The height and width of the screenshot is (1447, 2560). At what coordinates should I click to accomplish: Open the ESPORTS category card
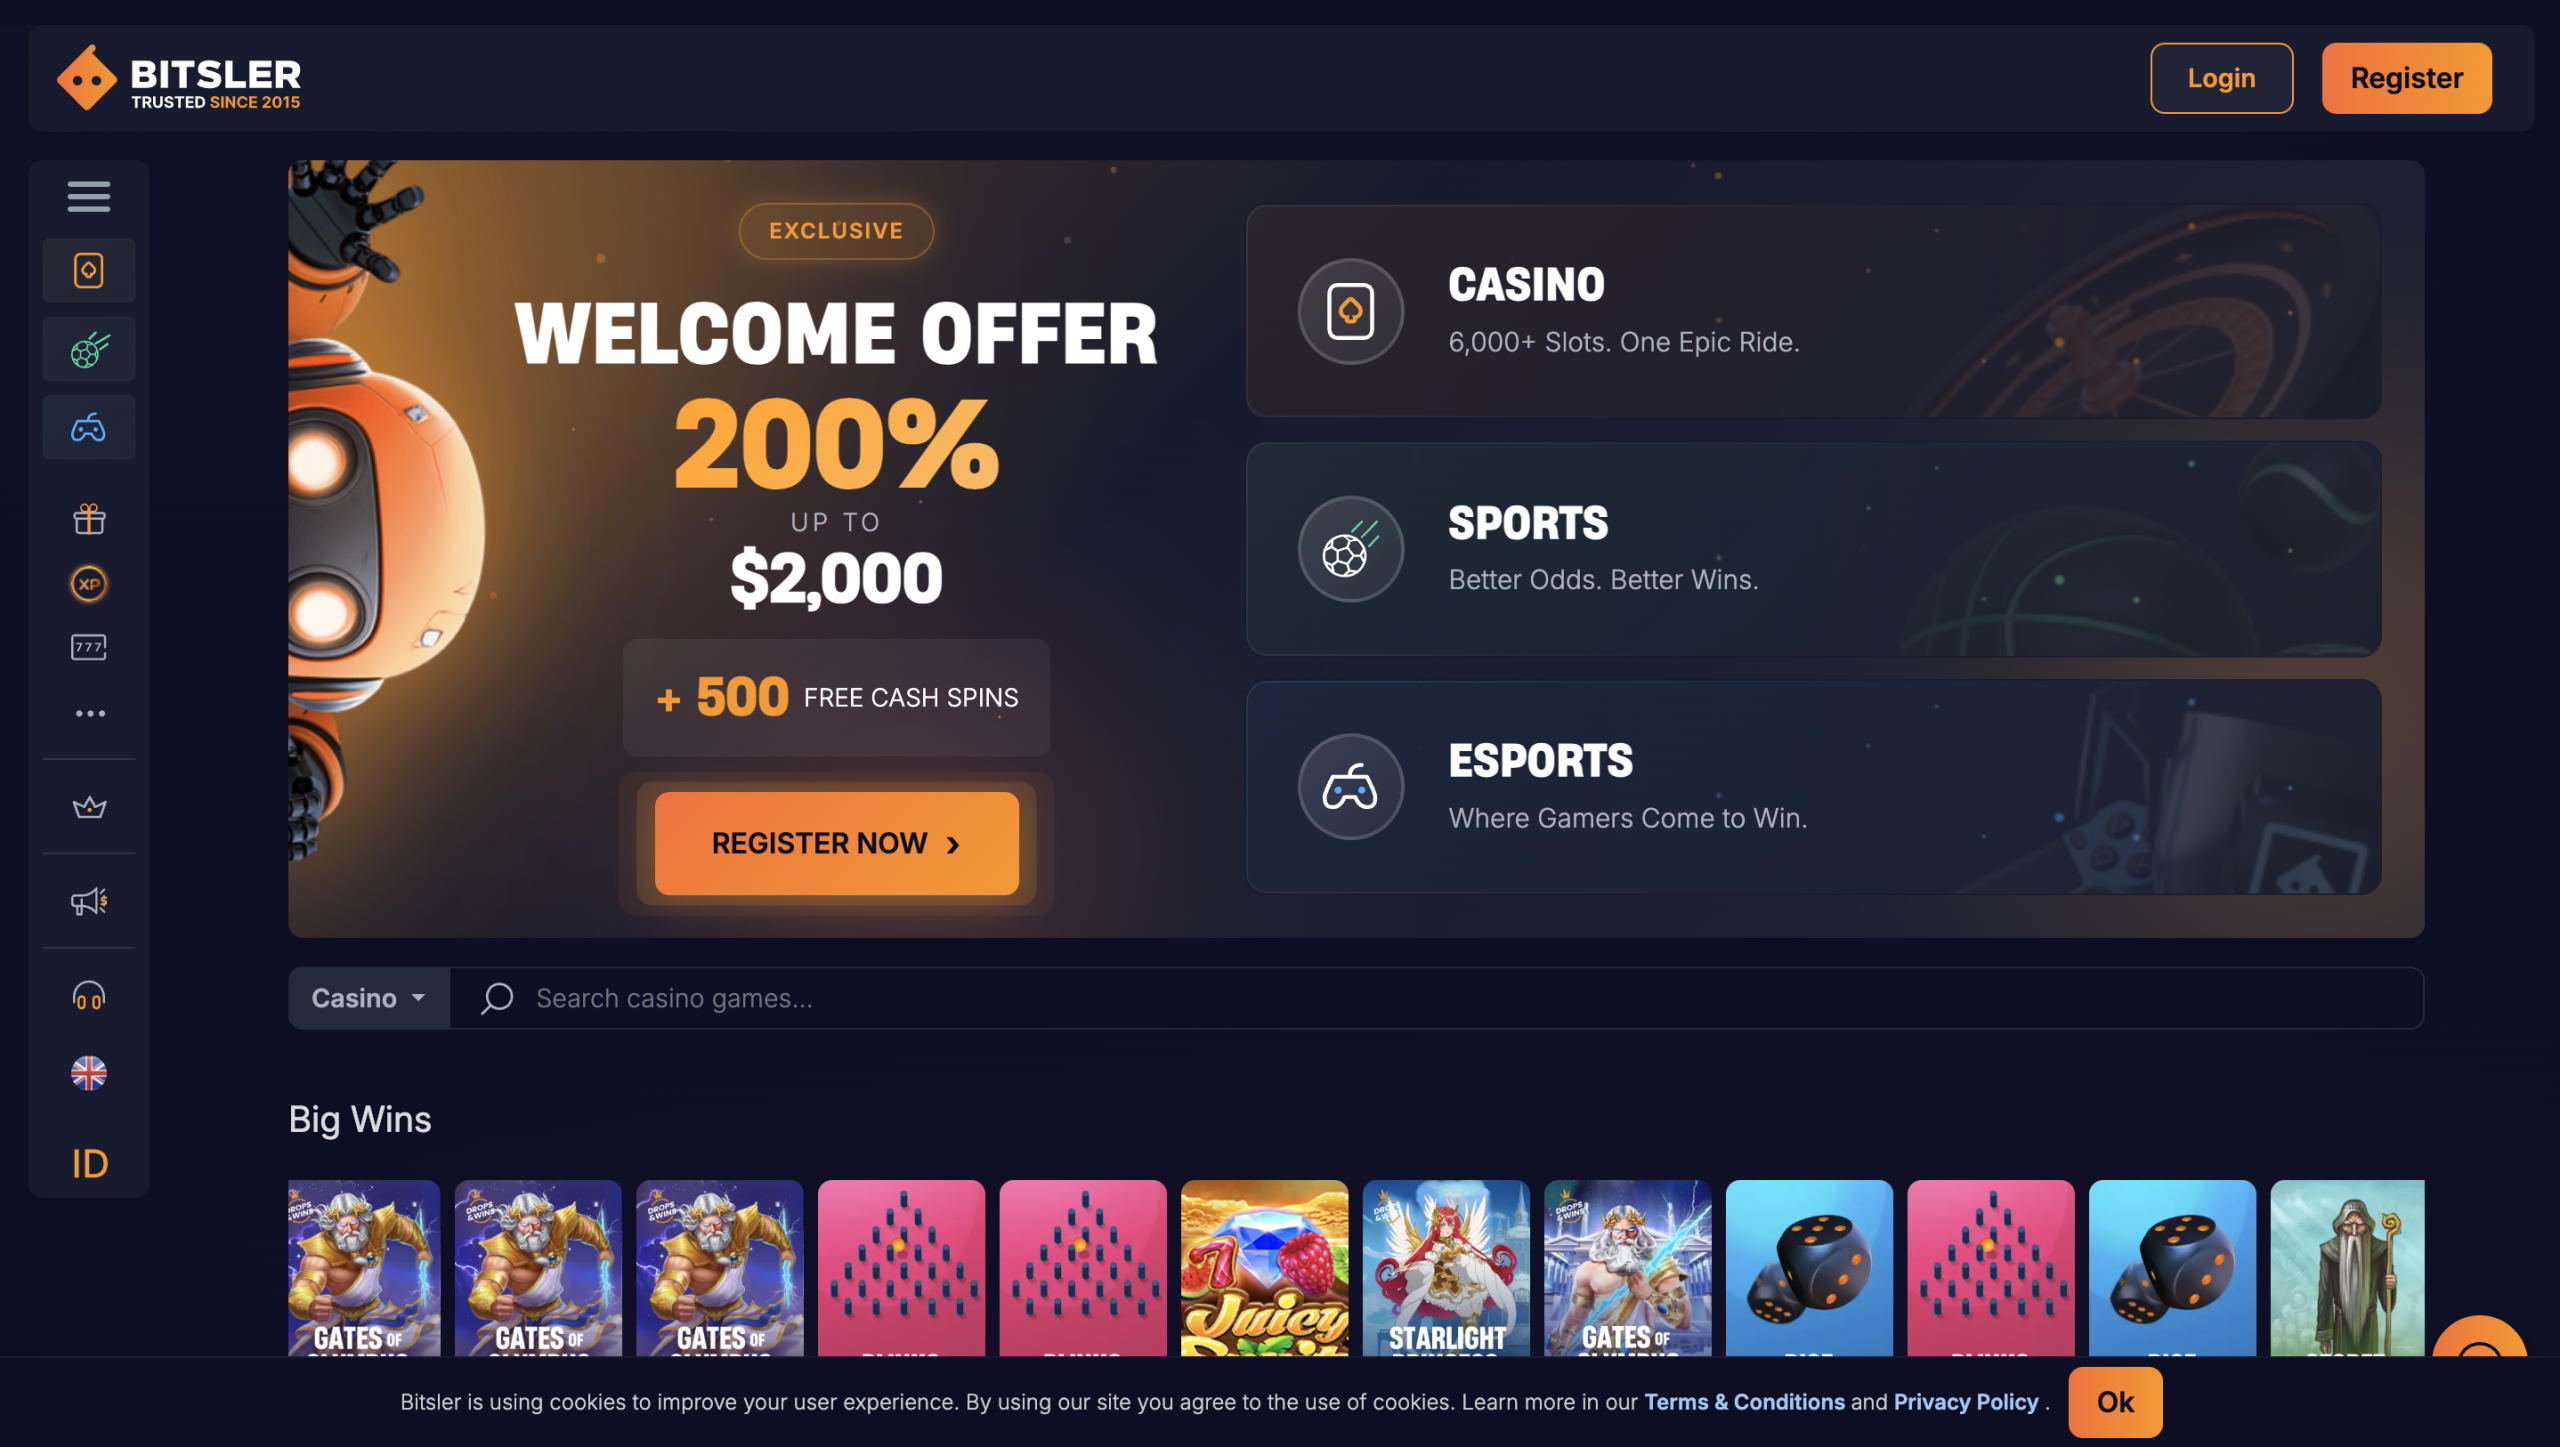pyautogui.click(x=1813, y=787)
